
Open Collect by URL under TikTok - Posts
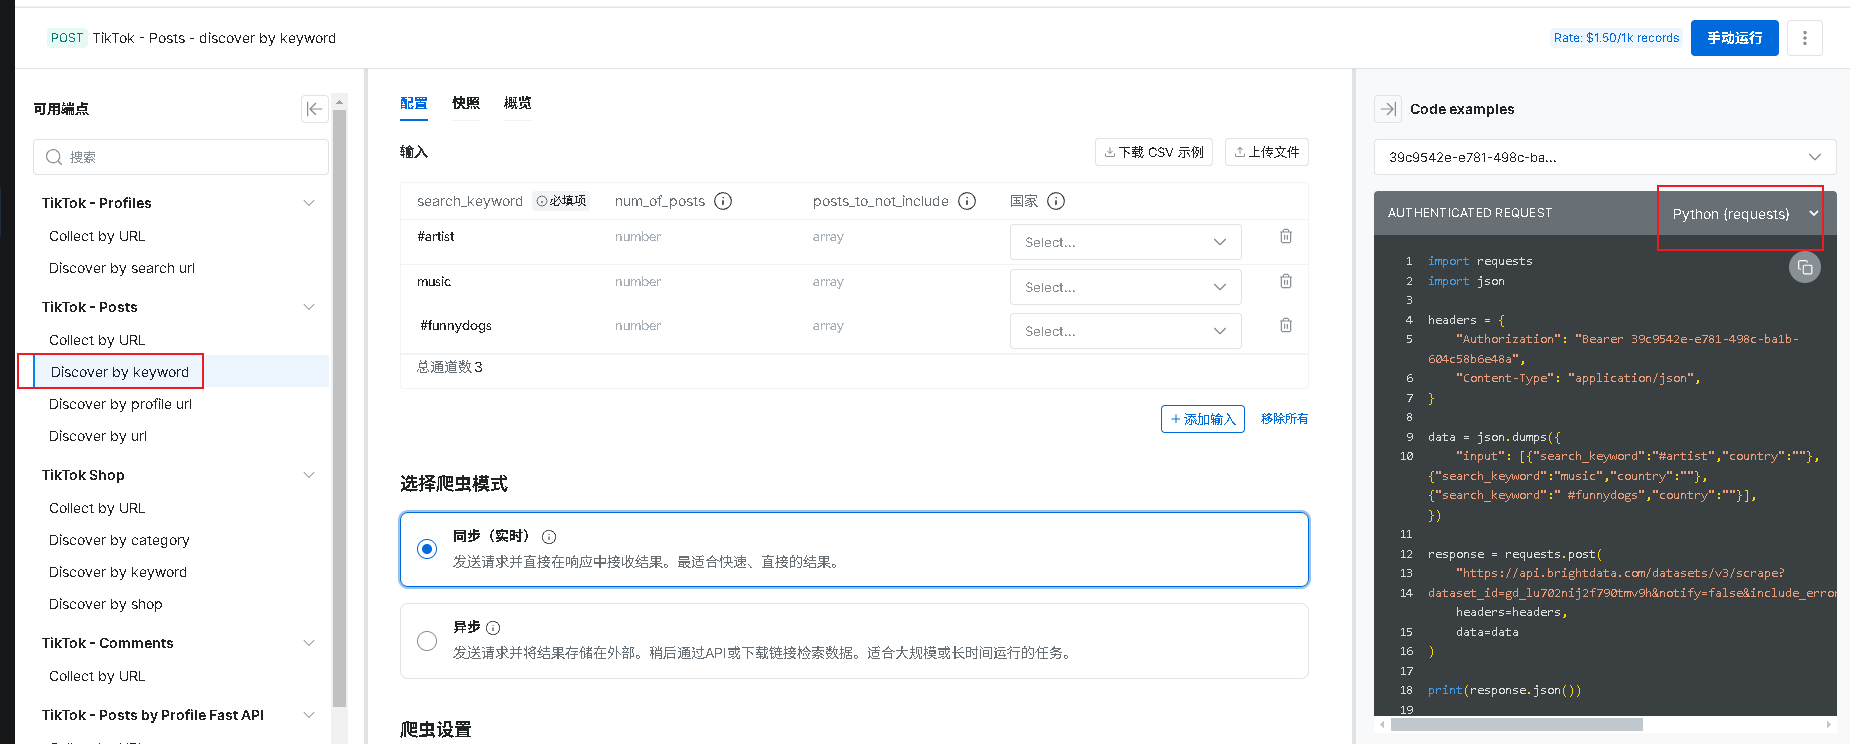[97, 340]
